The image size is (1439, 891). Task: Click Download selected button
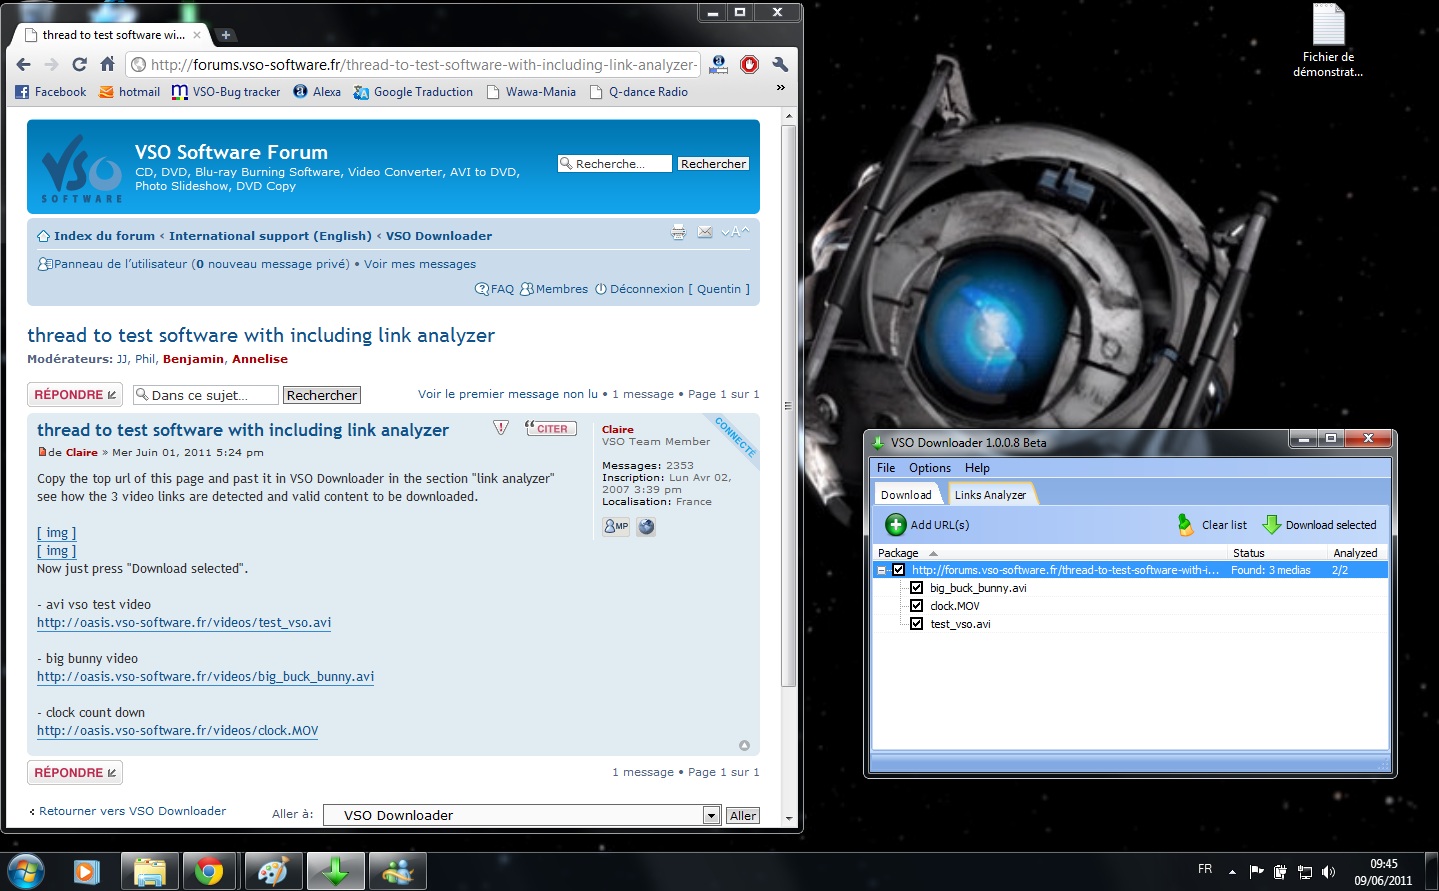click(1320, 525)
